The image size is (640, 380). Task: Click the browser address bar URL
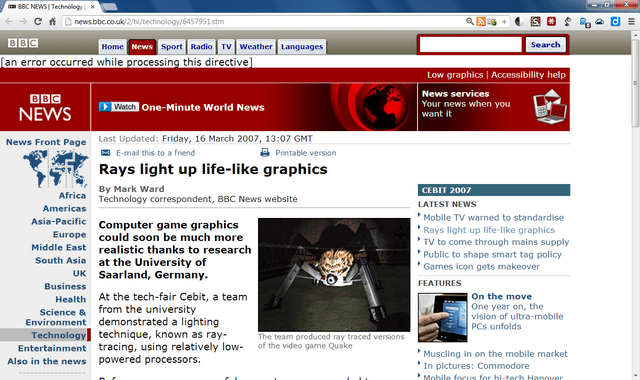click(149, 22)
